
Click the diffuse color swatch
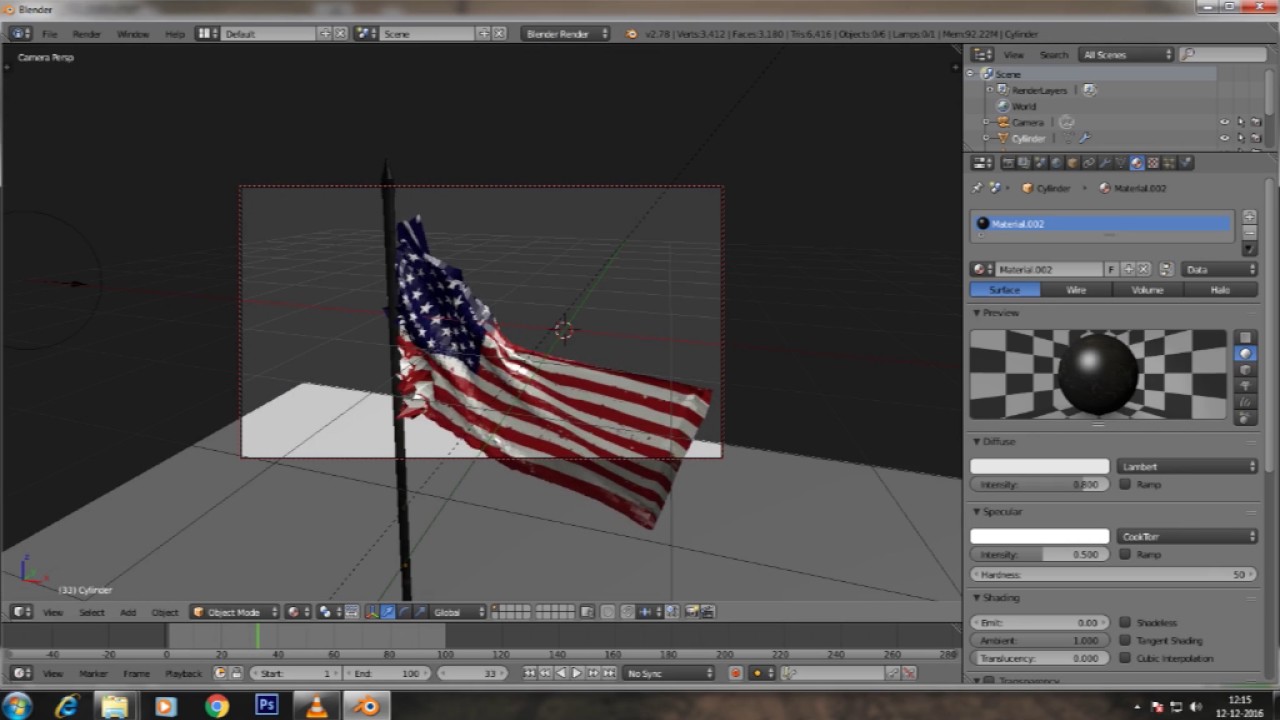coord(1040,466)
